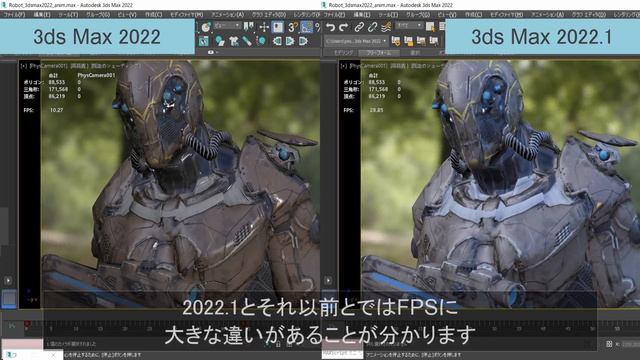
Task: Open アニメーション(A) menu in left window
Action: (228, 14)
